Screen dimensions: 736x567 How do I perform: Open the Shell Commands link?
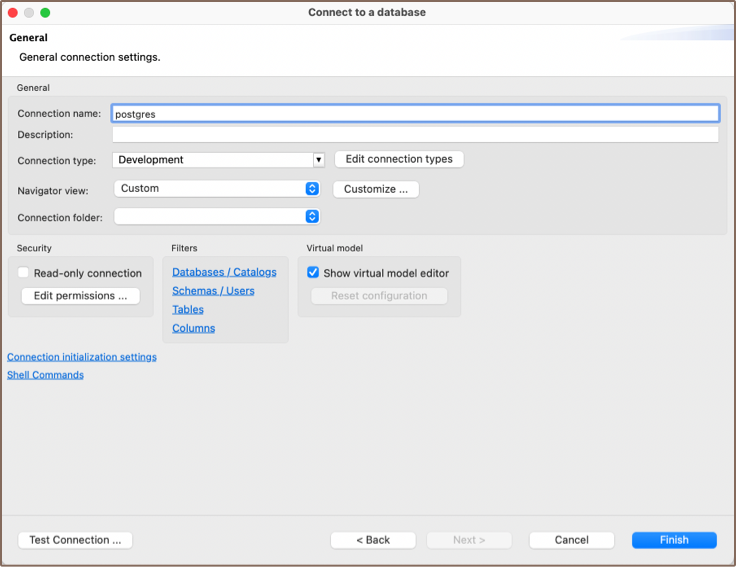point(45,375)
